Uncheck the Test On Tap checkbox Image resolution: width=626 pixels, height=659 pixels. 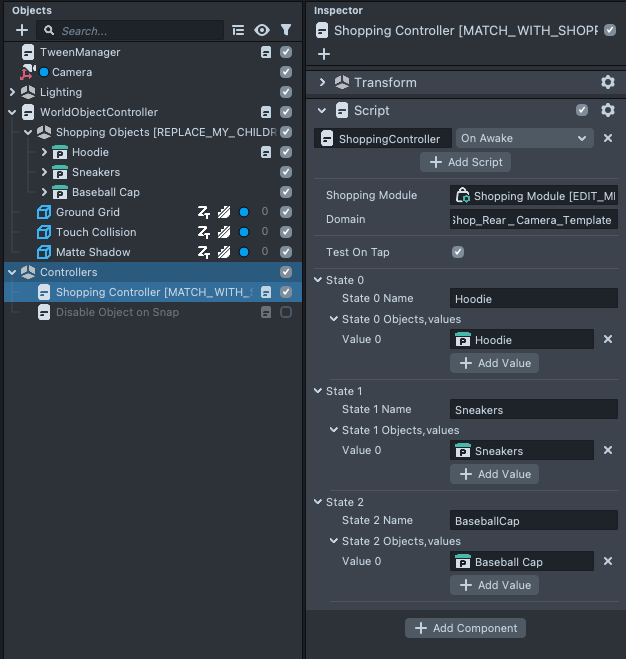click(458, 252)
